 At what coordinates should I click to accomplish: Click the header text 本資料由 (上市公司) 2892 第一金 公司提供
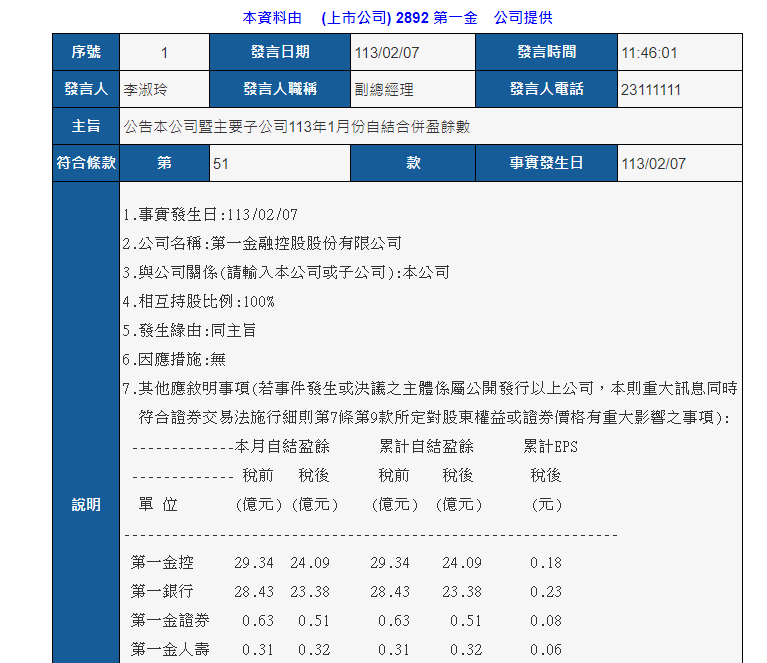pos(397,18)
